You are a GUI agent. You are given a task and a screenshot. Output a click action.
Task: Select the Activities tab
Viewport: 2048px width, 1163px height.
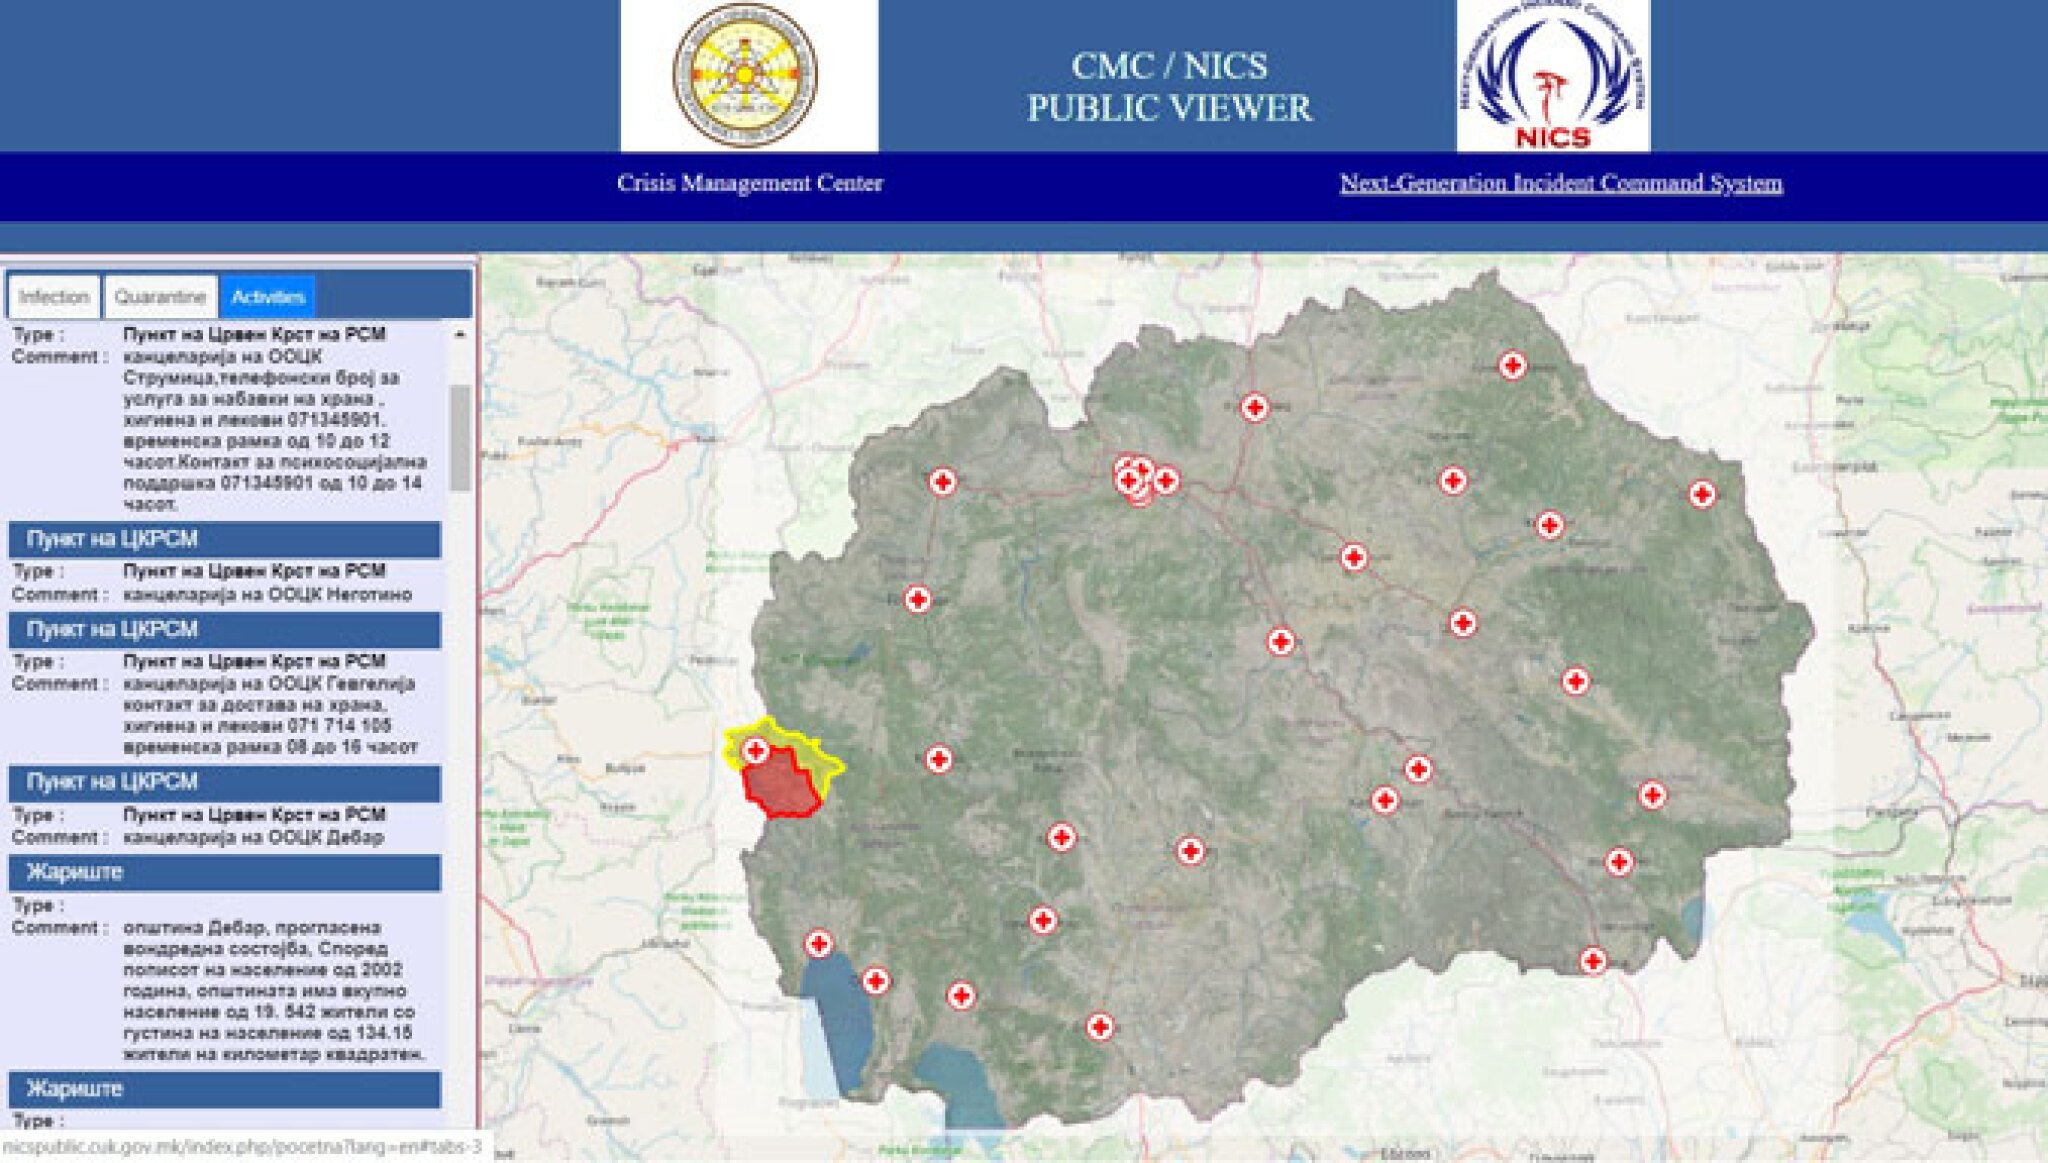click(267, 297)
